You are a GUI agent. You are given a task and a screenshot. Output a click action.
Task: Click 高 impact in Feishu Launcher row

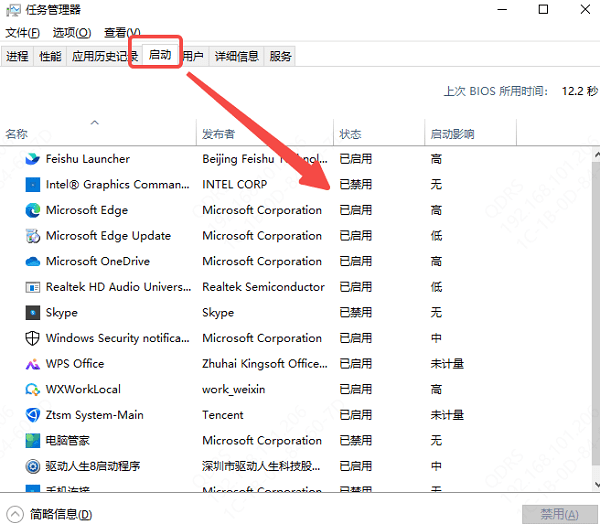click(x=436, y=159)
